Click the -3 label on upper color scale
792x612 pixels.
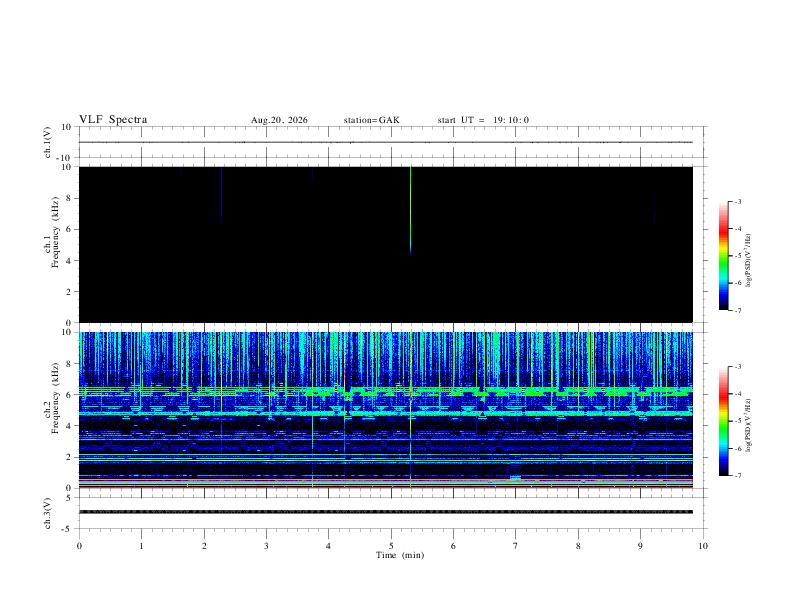[738, 201]
